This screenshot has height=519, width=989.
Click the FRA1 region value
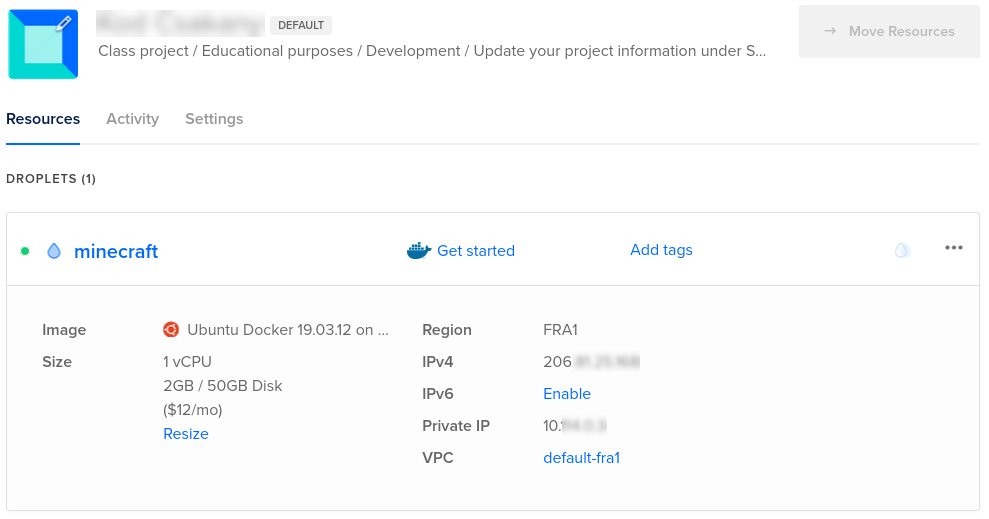coord(561,330)
